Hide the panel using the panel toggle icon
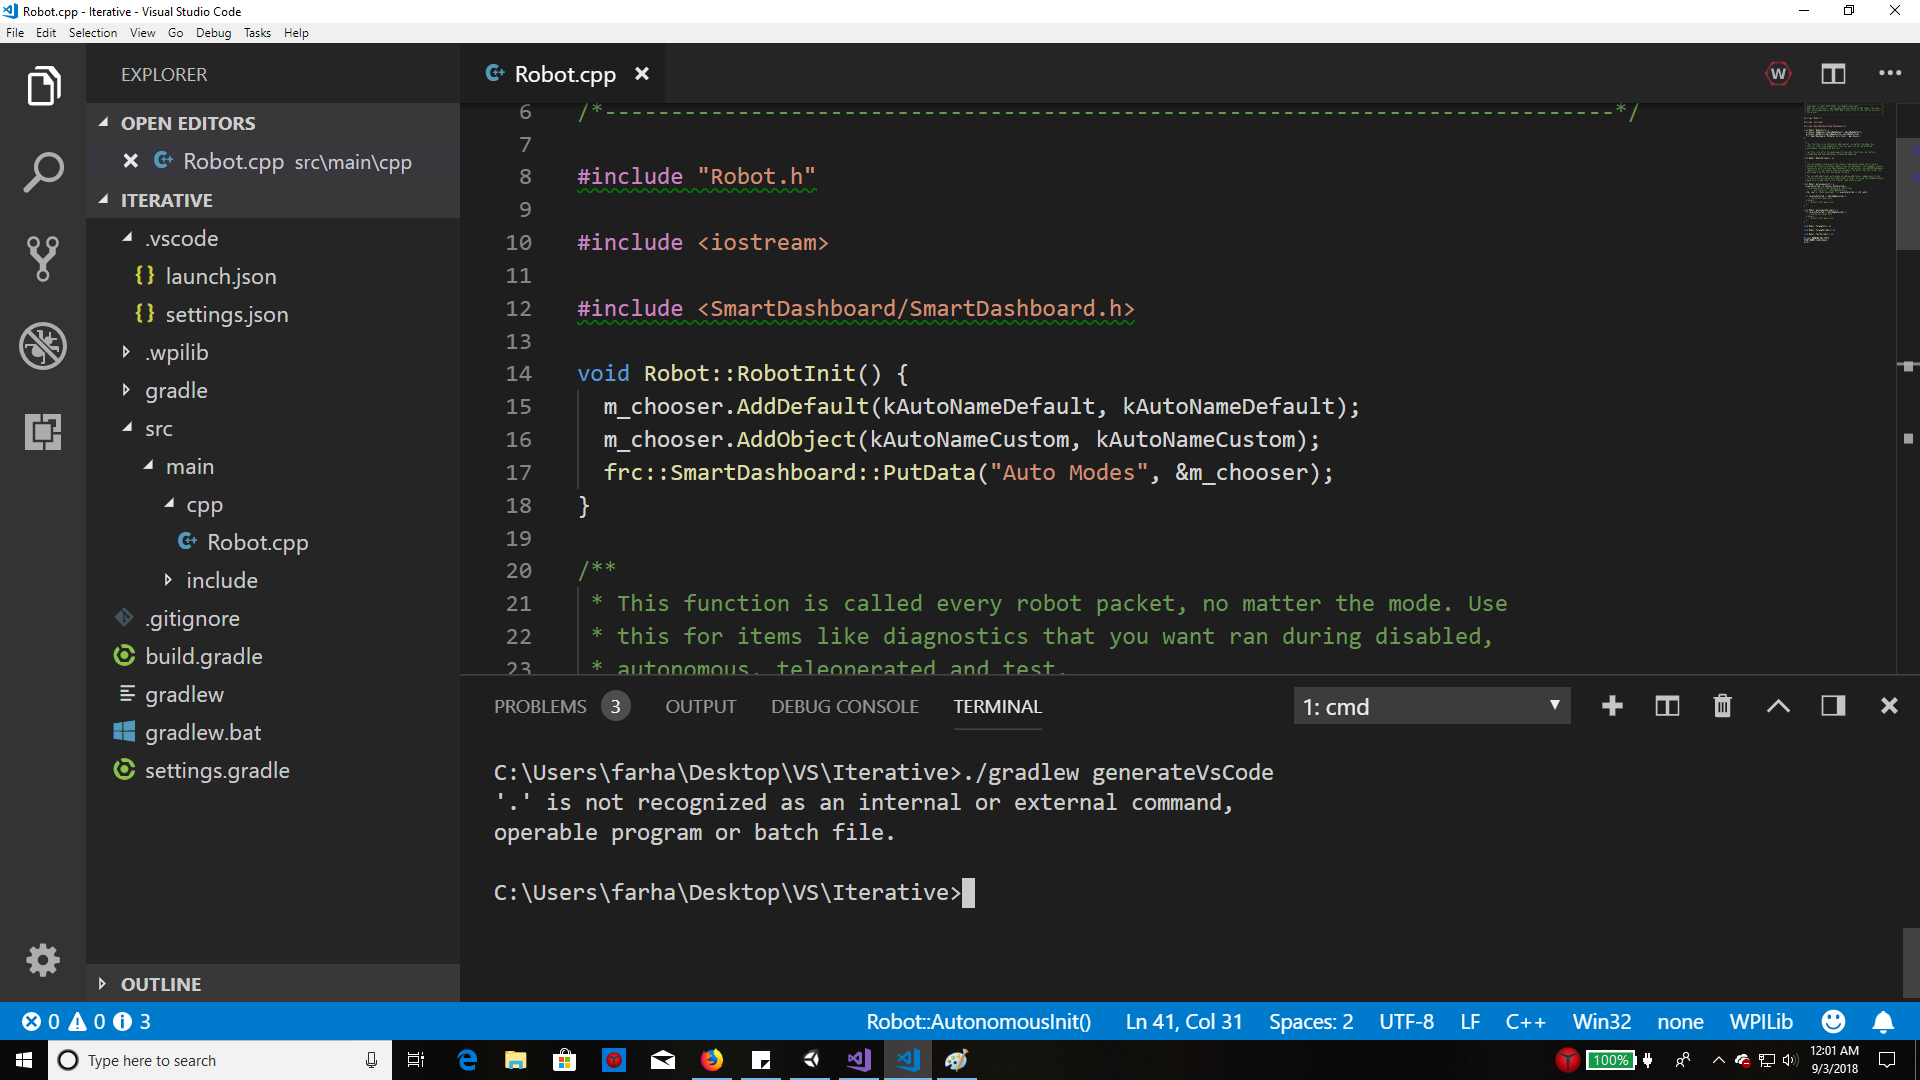This screenshot has width=1920, height=1080. (1833, 705)
